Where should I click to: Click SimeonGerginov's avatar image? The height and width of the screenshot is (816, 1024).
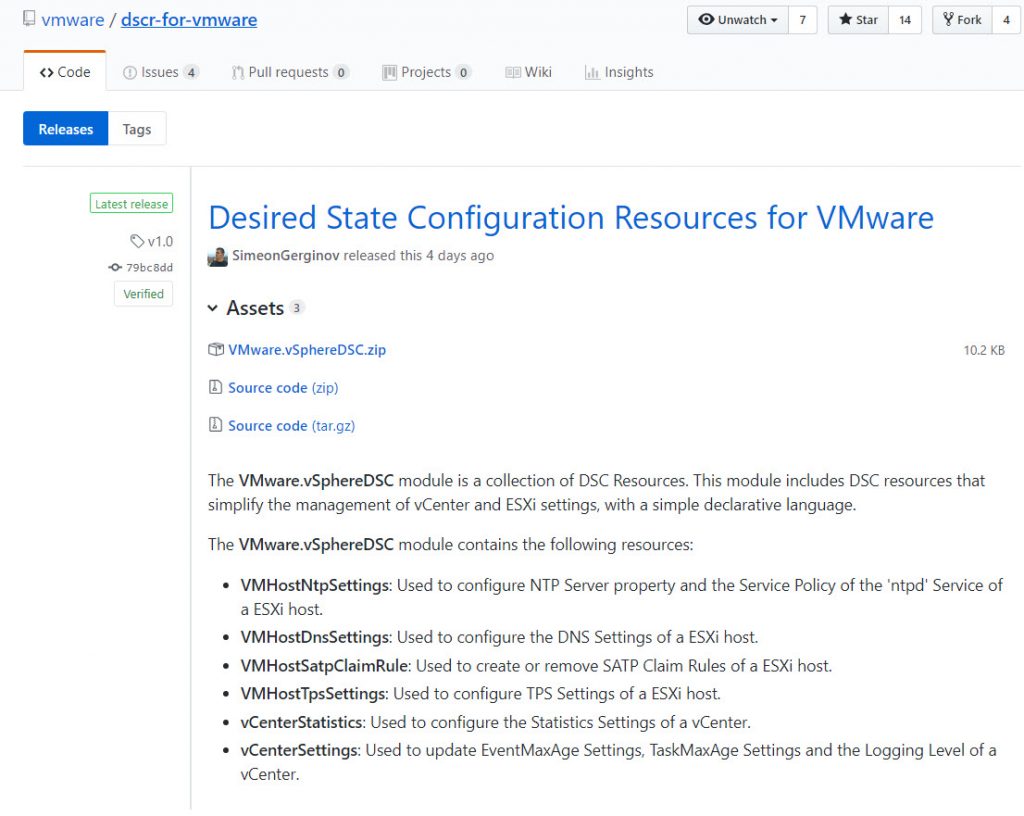pyautogui.click(x=217, y=257)
